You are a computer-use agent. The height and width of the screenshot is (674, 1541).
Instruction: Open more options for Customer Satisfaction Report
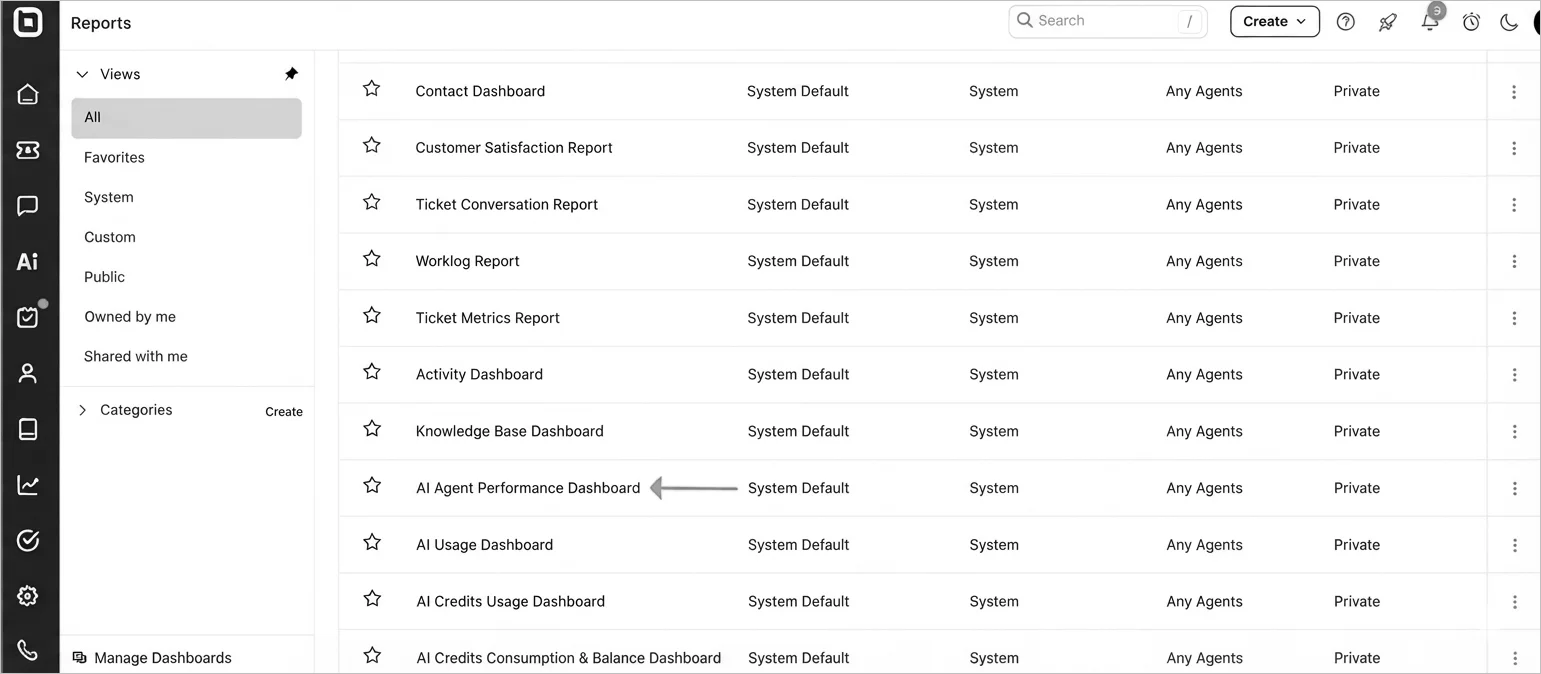click(x=1514, y=148)
